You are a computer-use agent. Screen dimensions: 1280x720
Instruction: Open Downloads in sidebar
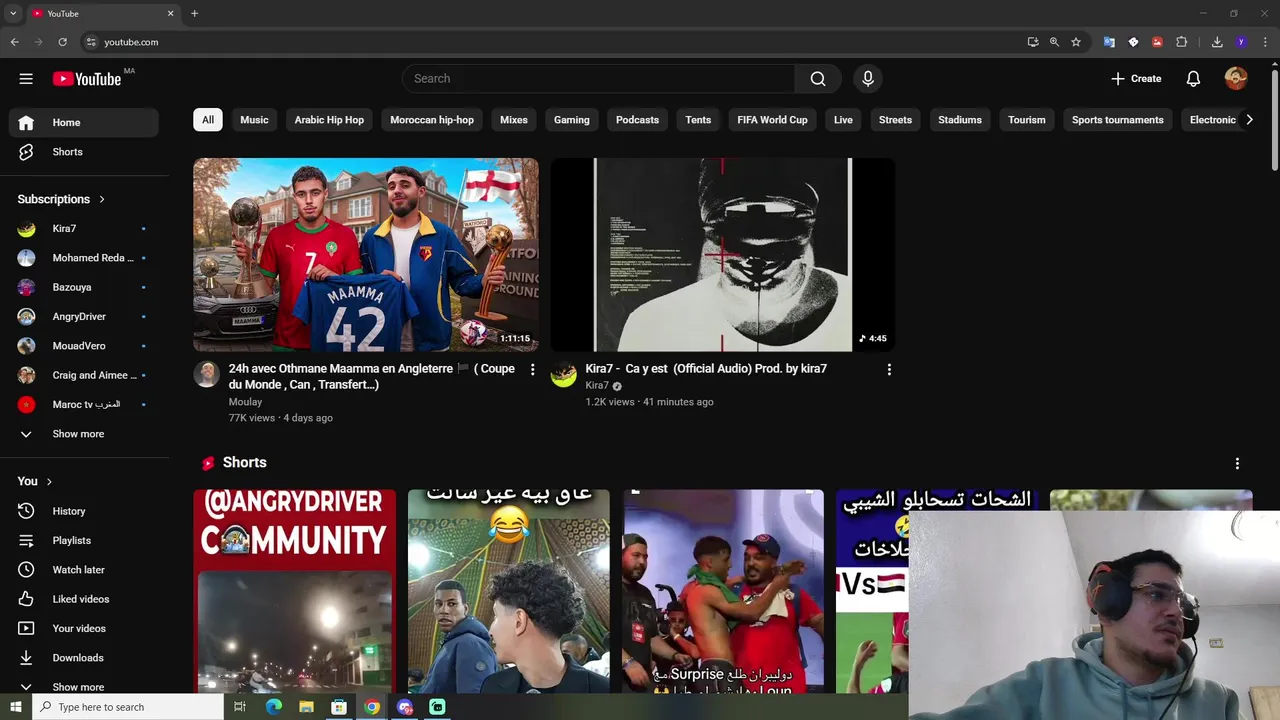84,658
